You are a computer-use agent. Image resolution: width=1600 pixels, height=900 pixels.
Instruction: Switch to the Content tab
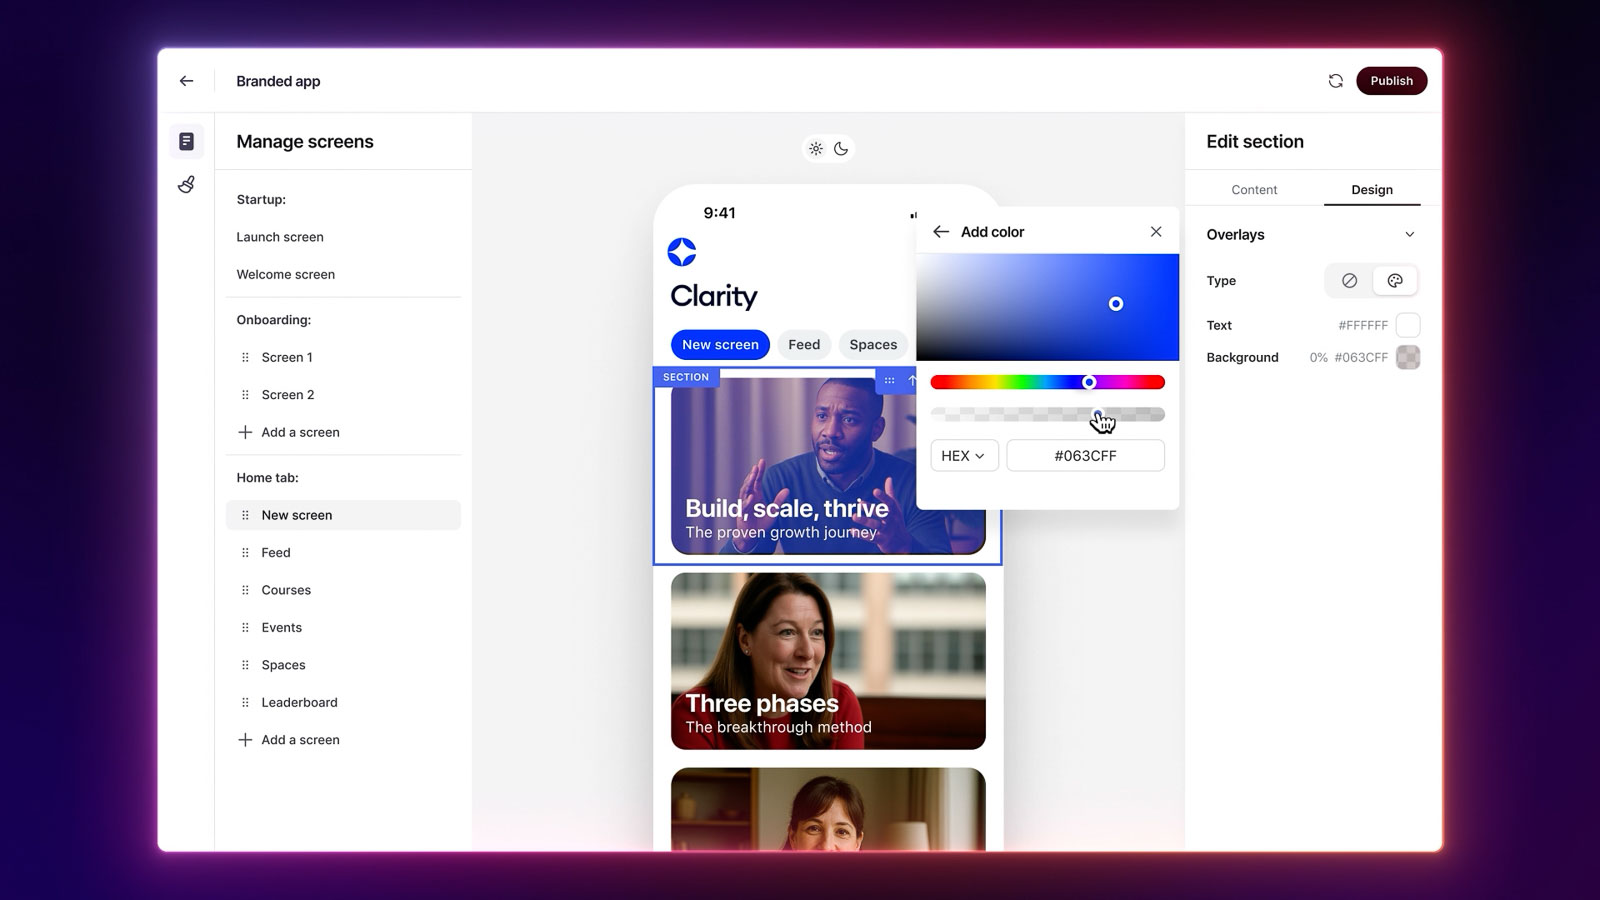(x=1253, y=189)
